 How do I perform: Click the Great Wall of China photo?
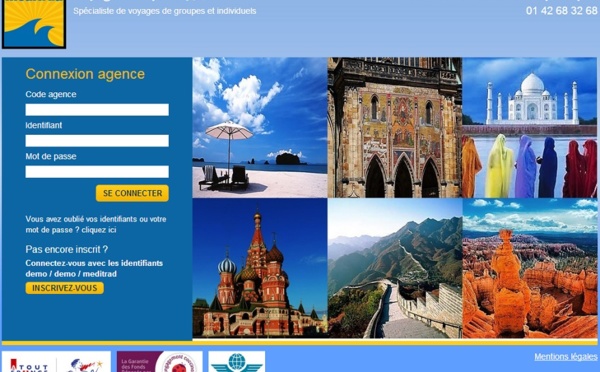click(395, 268)
